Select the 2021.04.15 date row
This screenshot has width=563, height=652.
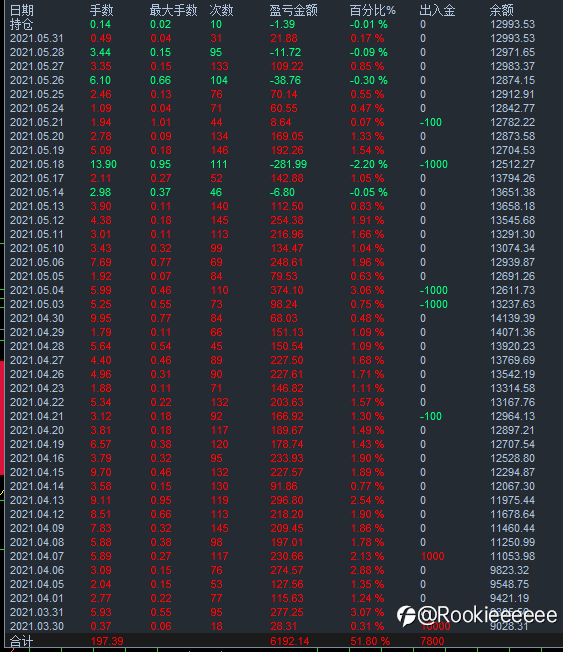coord(37,472)
